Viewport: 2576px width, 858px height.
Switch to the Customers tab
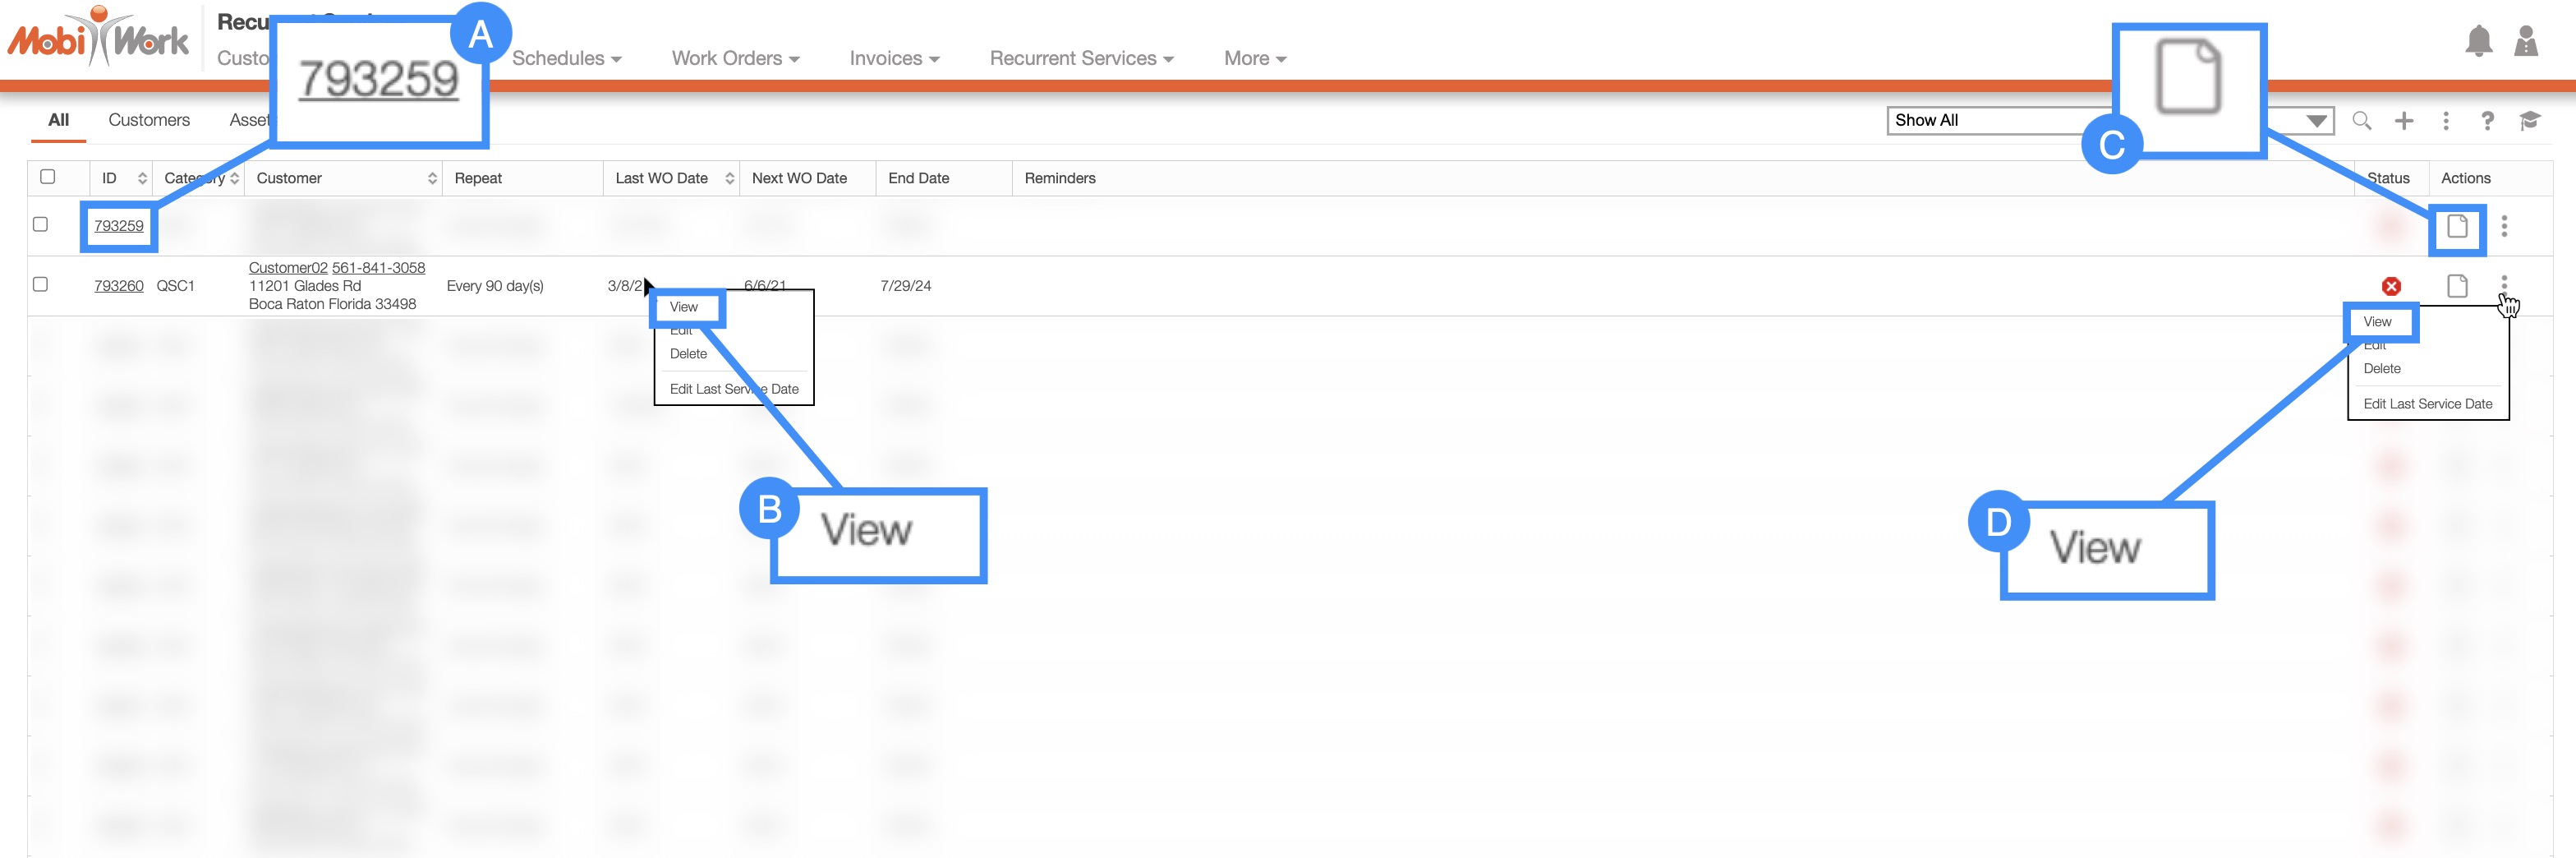[x=149, y=120]
